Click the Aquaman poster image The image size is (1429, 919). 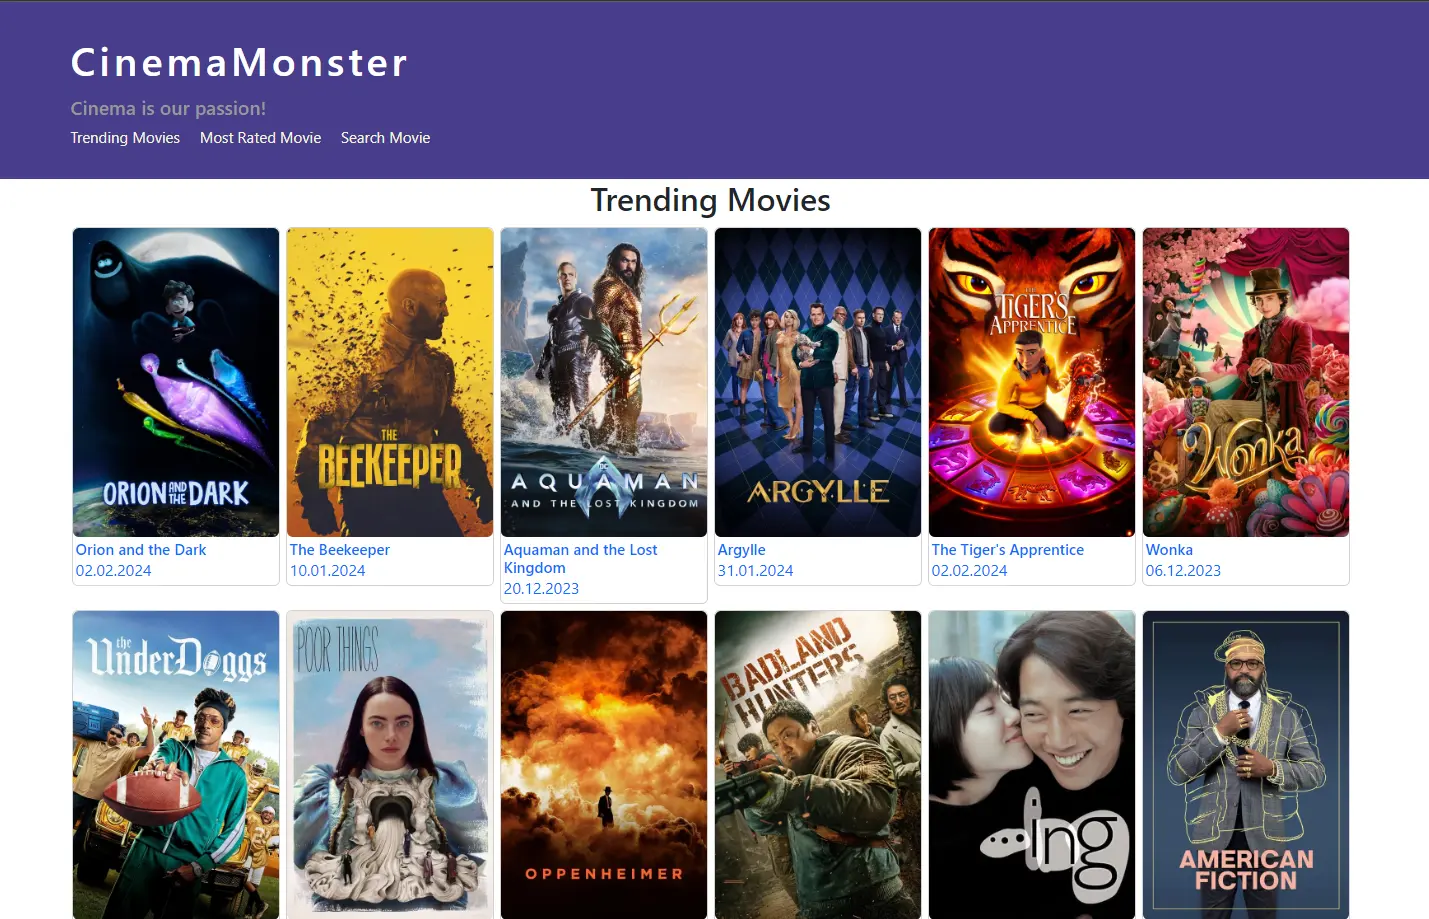click(603, 381)
